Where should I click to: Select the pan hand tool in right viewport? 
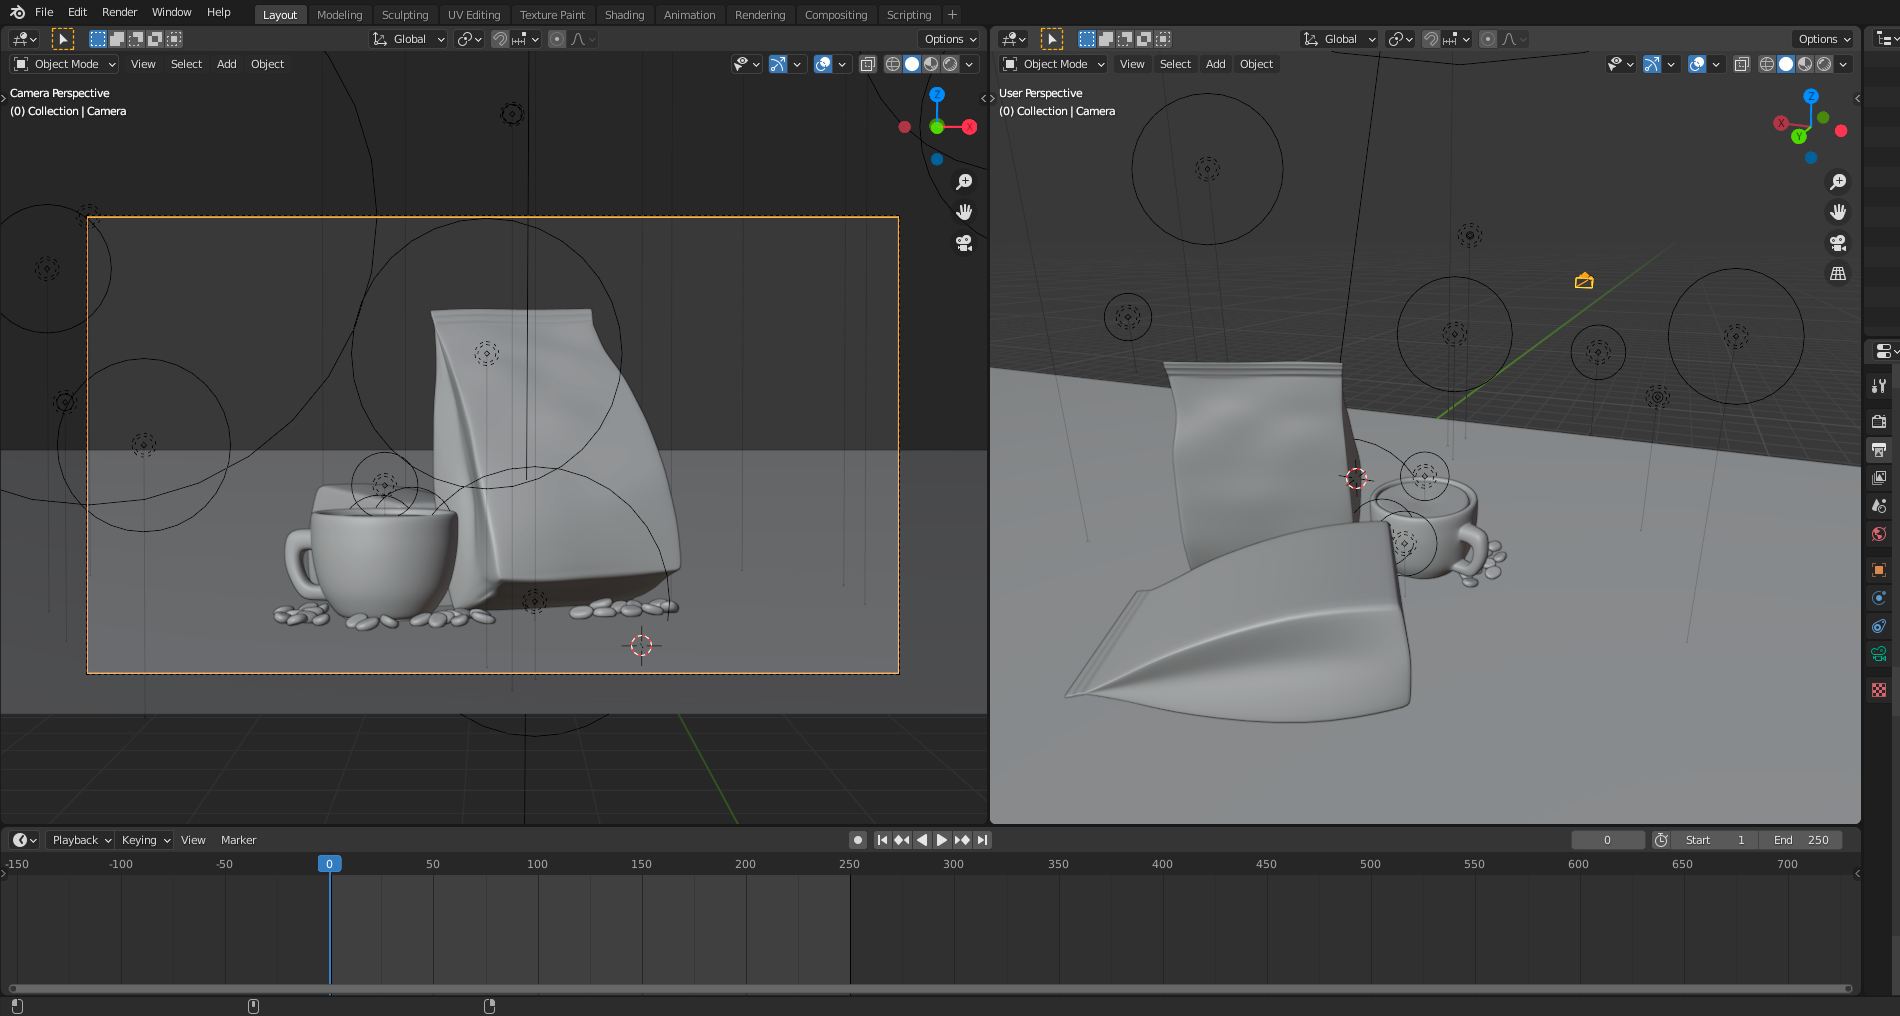click(1838, 212)
